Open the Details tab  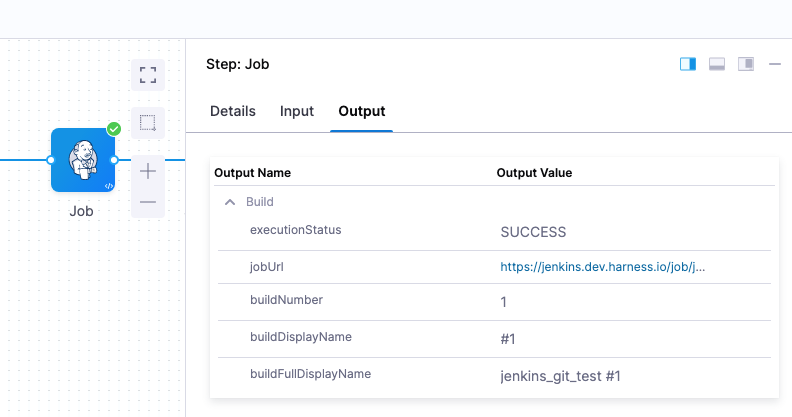point(232,111)
